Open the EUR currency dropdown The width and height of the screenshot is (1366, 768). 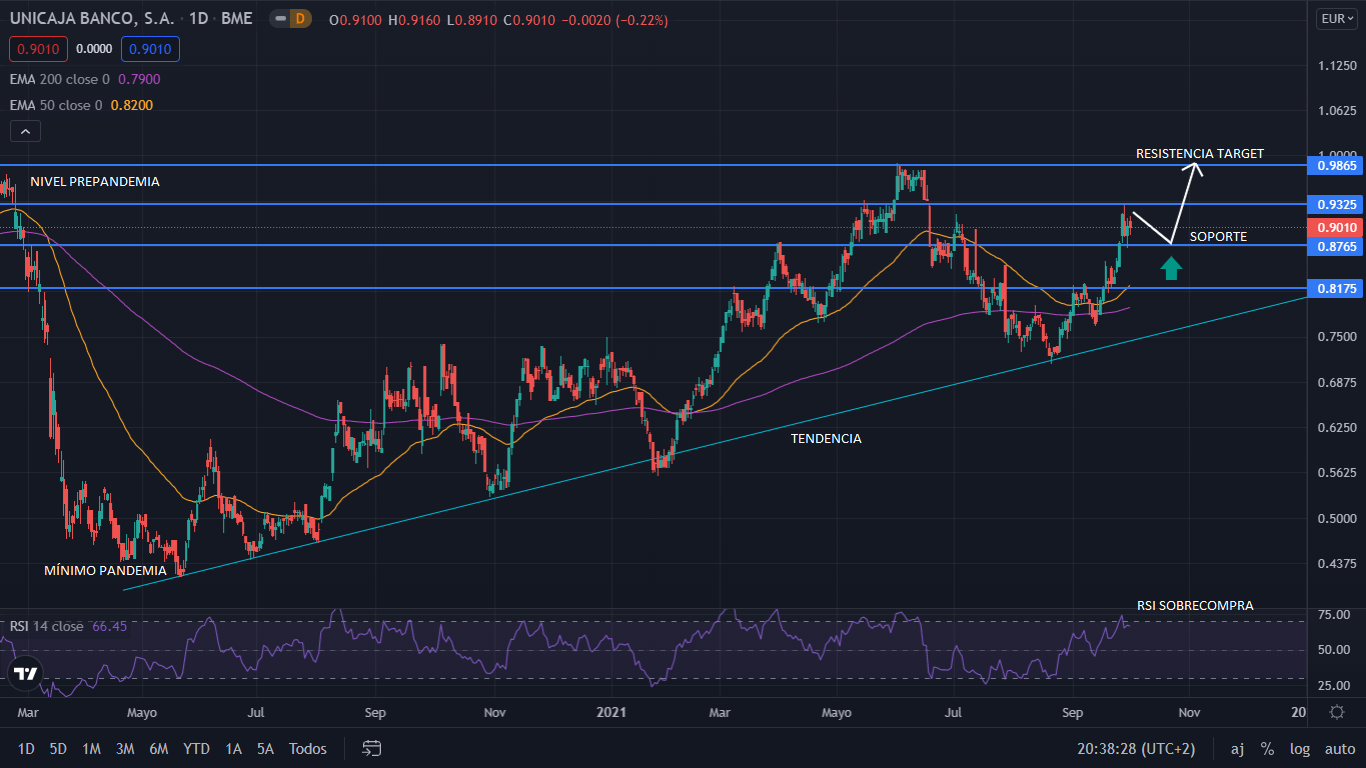tap(1337, 19)
